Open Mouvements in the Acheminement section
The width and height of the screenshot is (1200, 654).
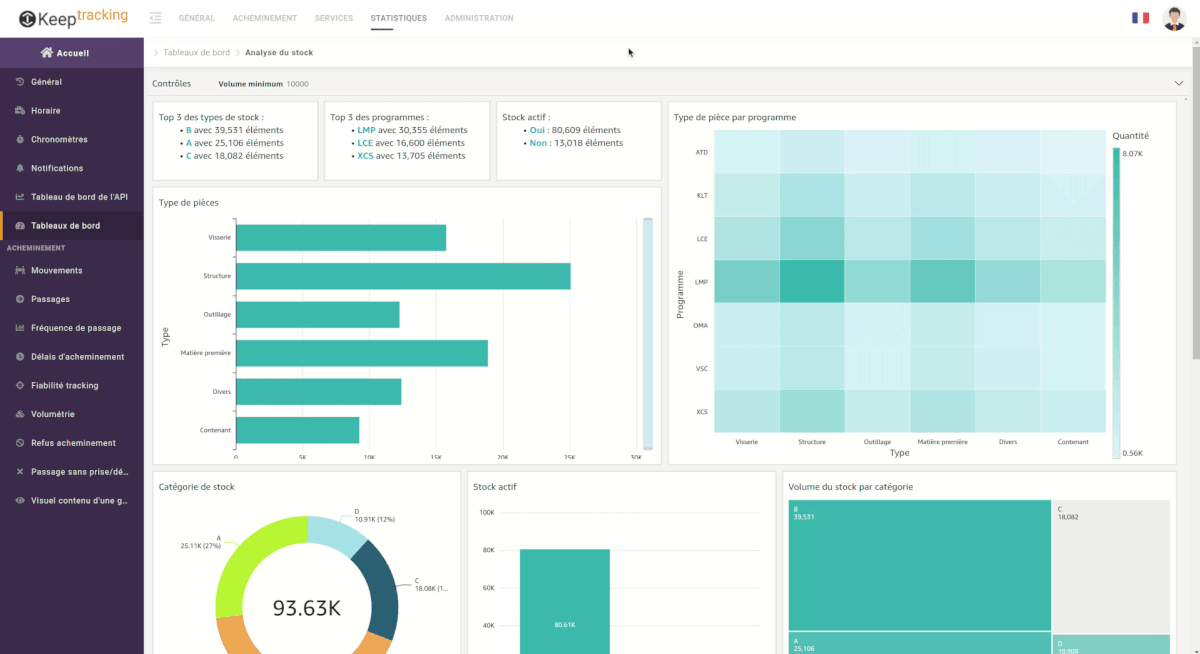22,270
